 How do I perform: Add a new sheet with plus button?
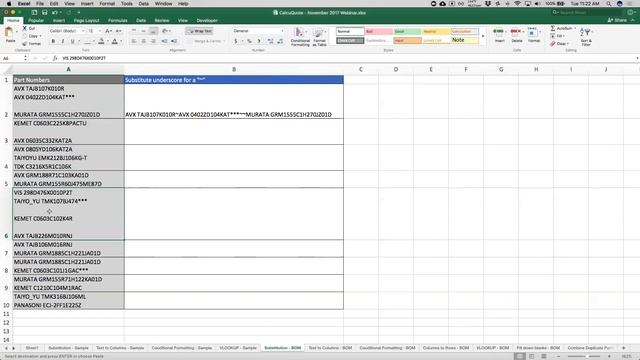tap(623, 348)
